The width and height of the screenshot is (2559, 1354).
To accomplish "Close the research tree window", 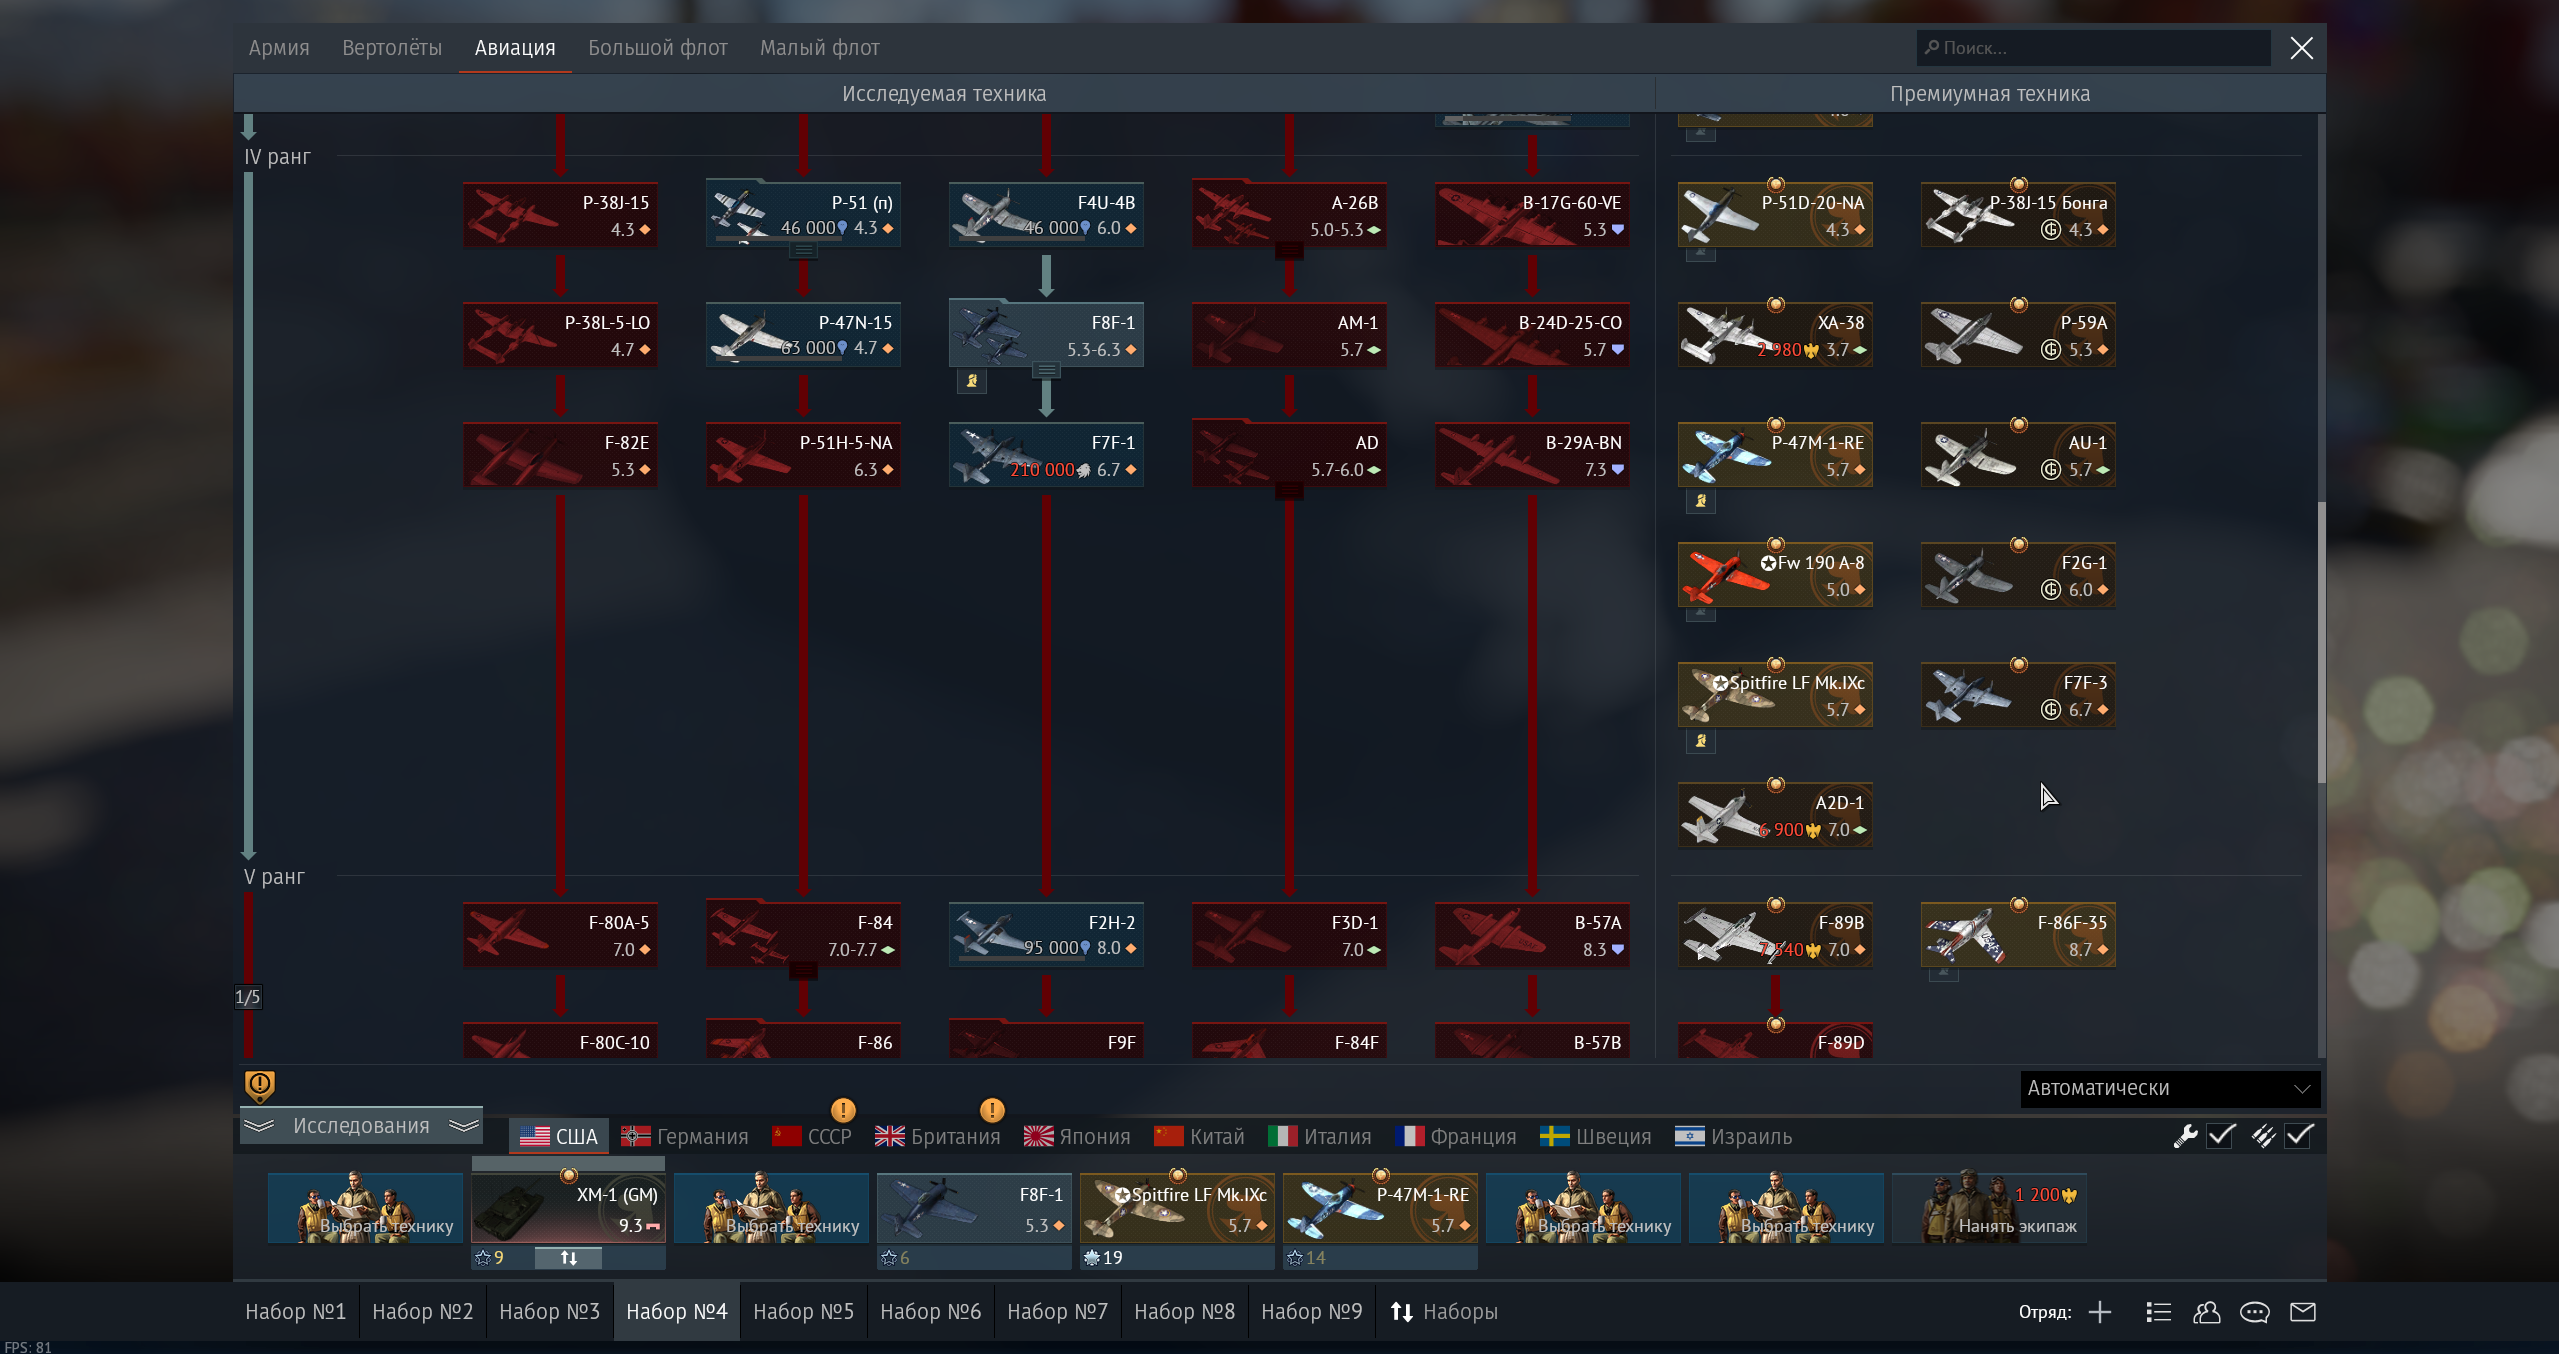I will (2301, 48).
